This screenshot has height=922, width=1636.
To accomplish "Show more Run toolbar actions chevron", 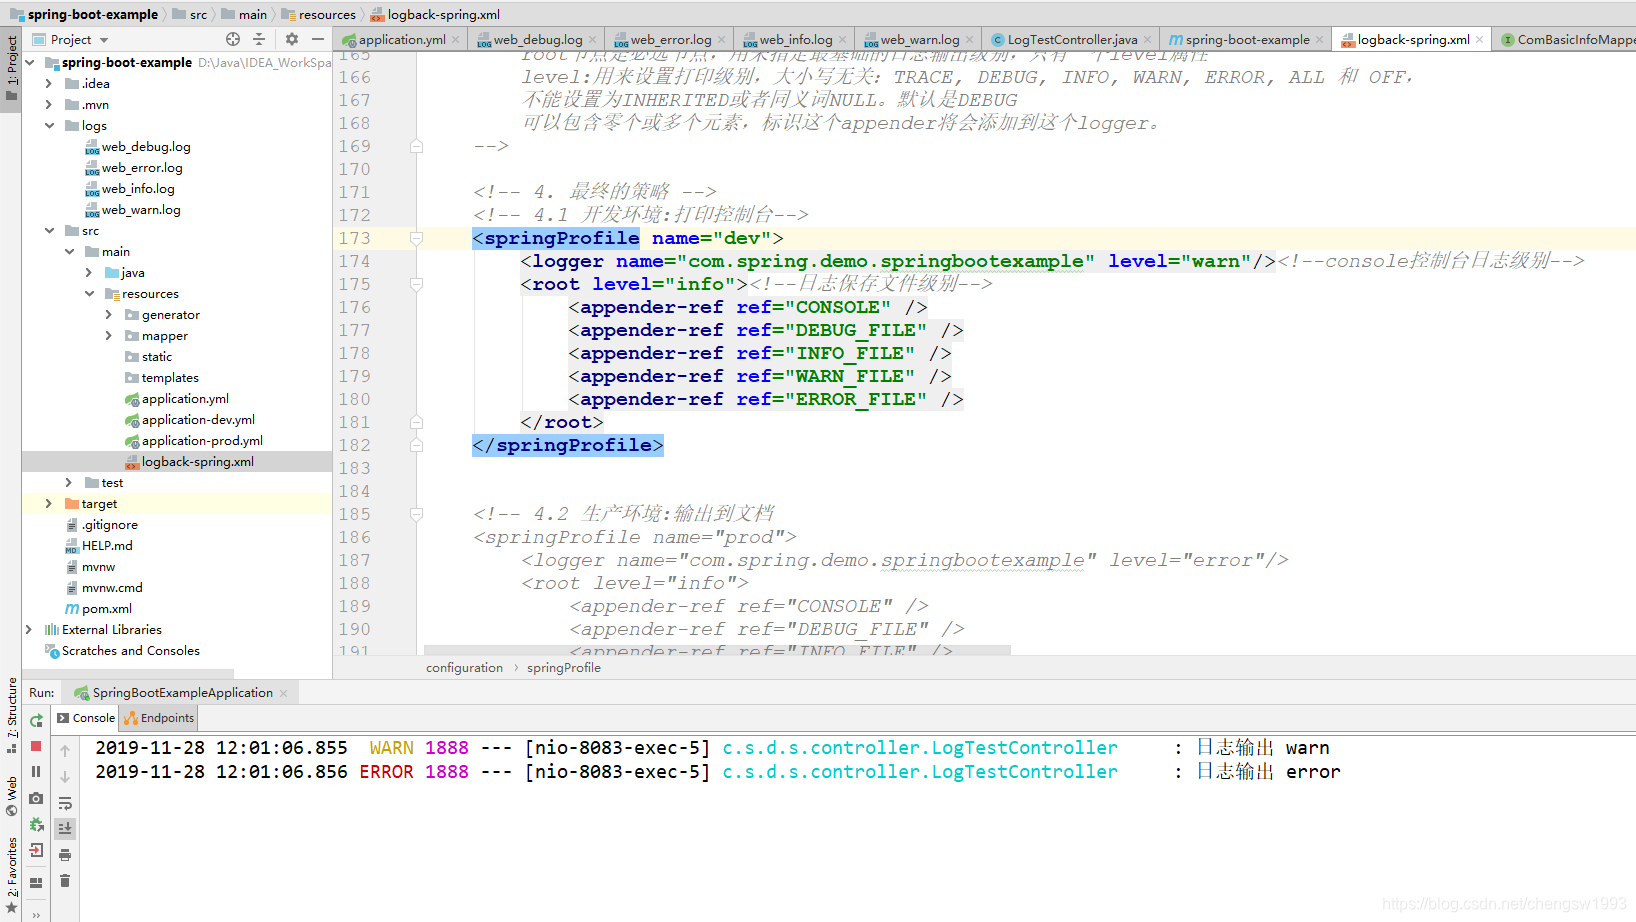I will tap(36, 914).
